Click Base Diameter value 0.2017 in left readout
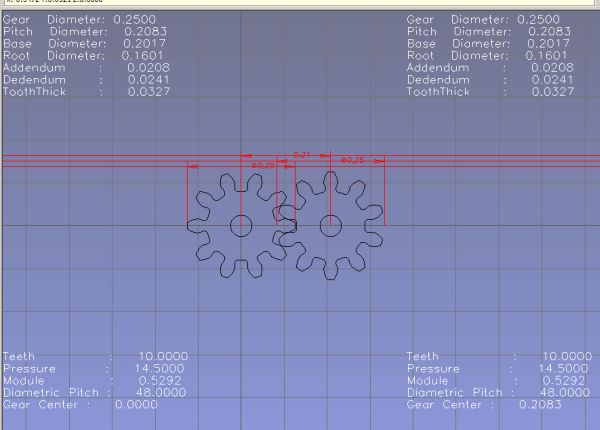This screenshot has width=600, height=430. pyautogui.click(x=145, y=44)
